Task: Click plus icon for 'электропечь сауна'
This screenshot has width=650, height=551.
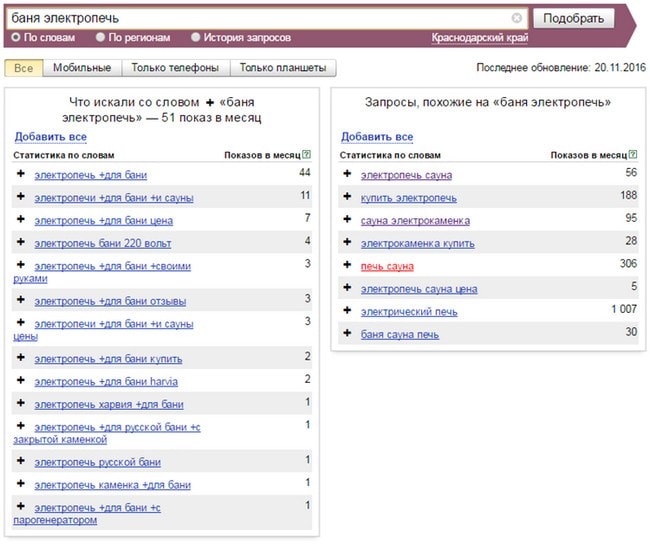Action: [x=347, y=174]
